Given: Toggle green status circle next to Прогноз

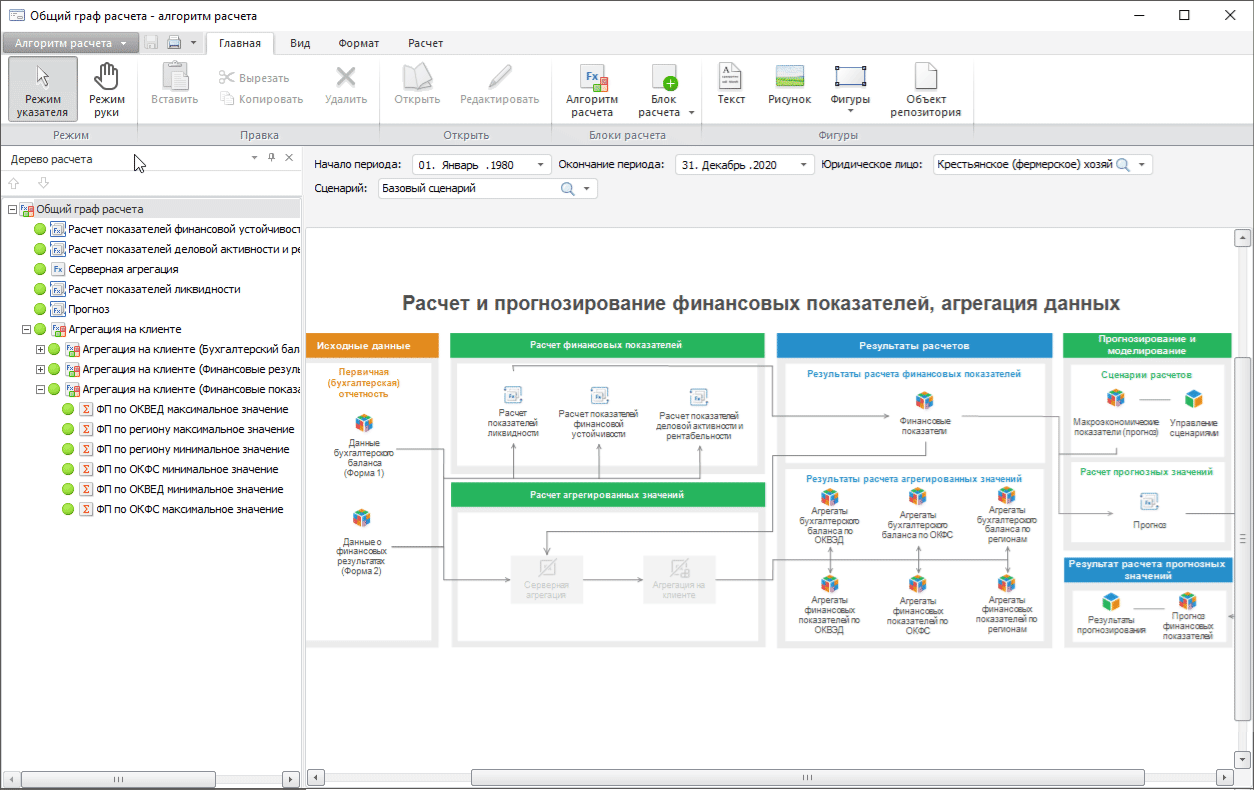Looking at the screenshot, I should [40, 309].
